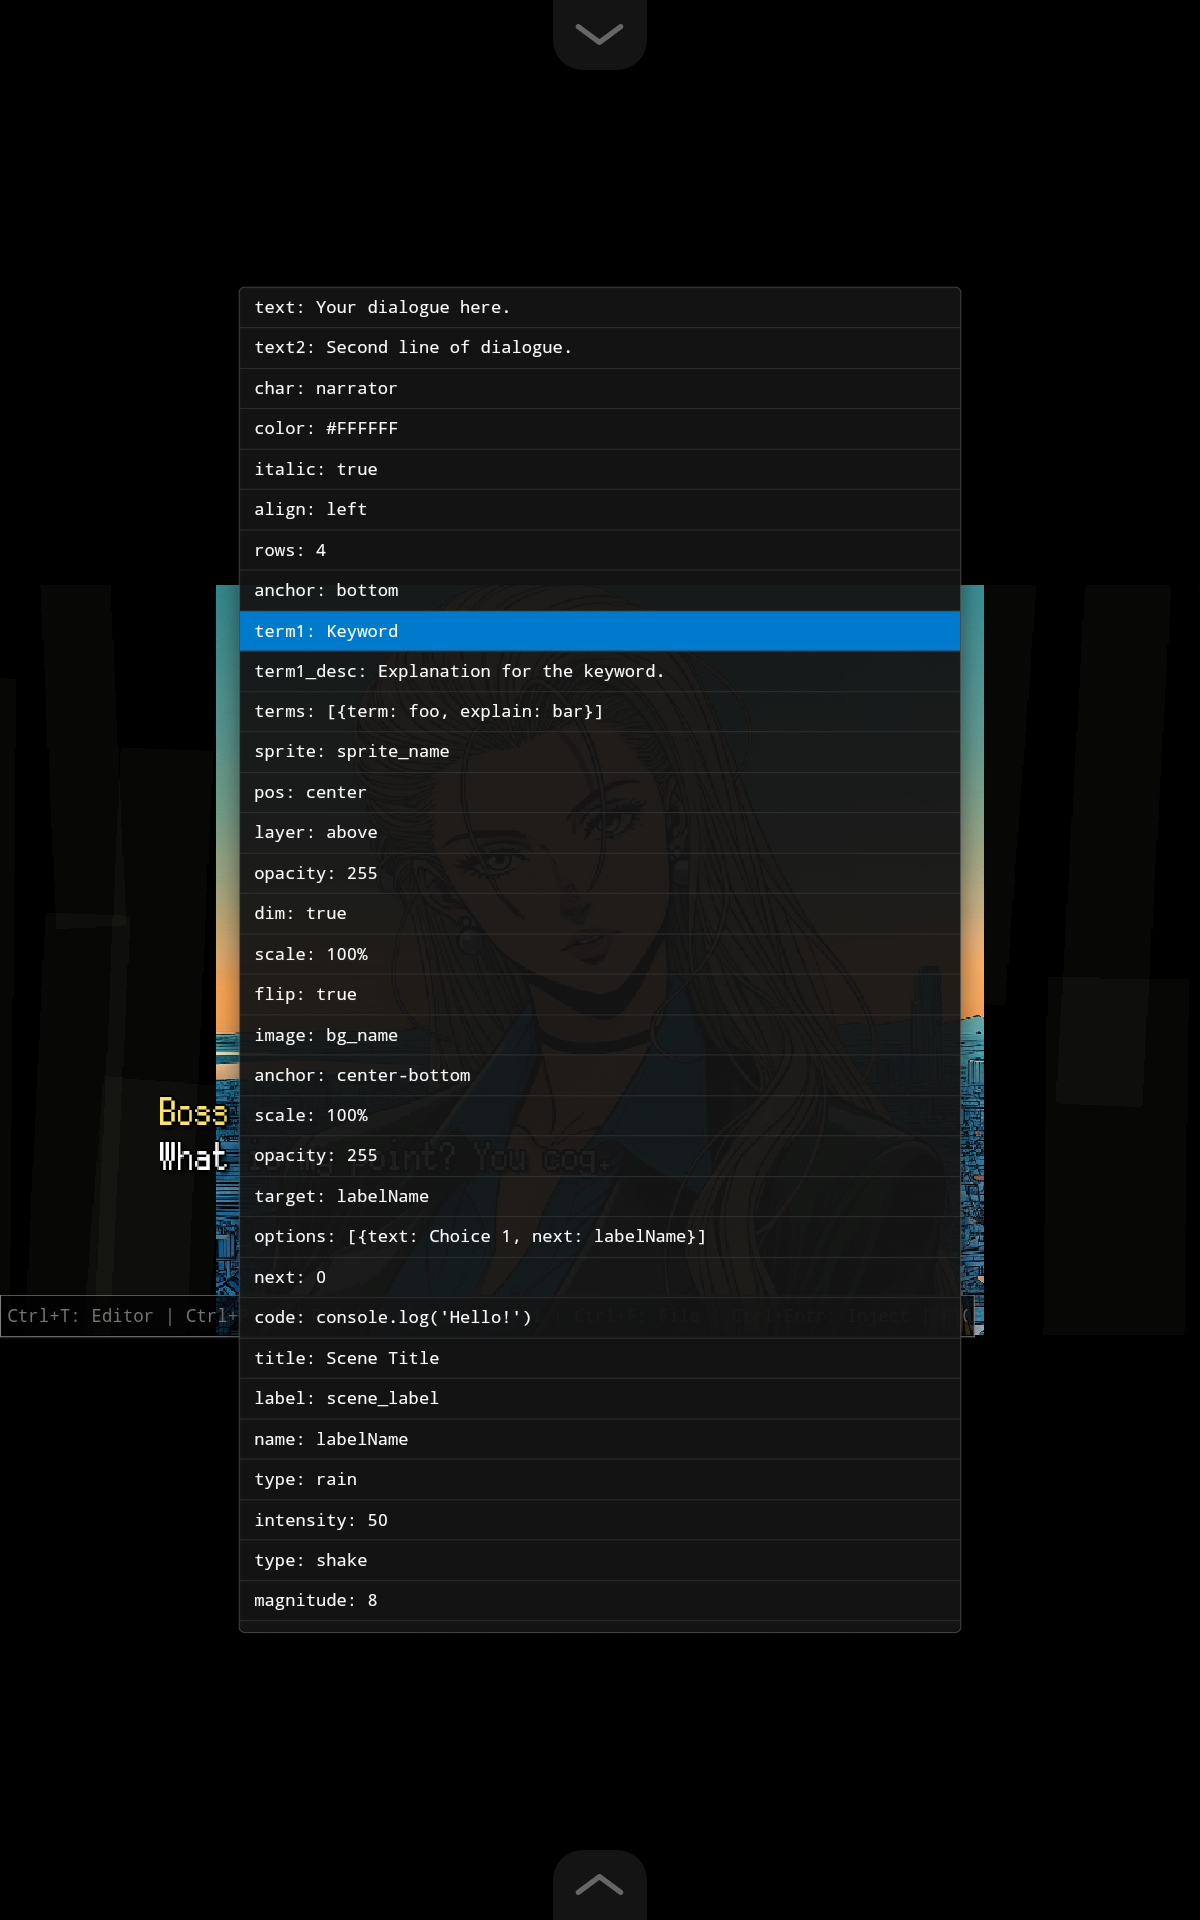The height and width of the screenshot is (1920, 1200).
Task: Select 'target: labelName' entry
Action: coord(600,1197)
